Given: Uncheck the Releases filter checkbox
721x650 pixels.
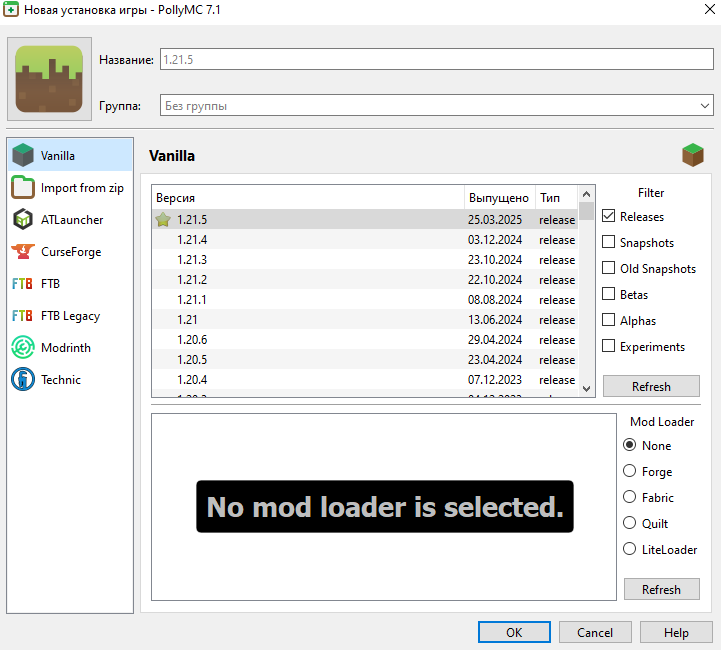Looking at the screenshot, I should (x=608, y=216).
